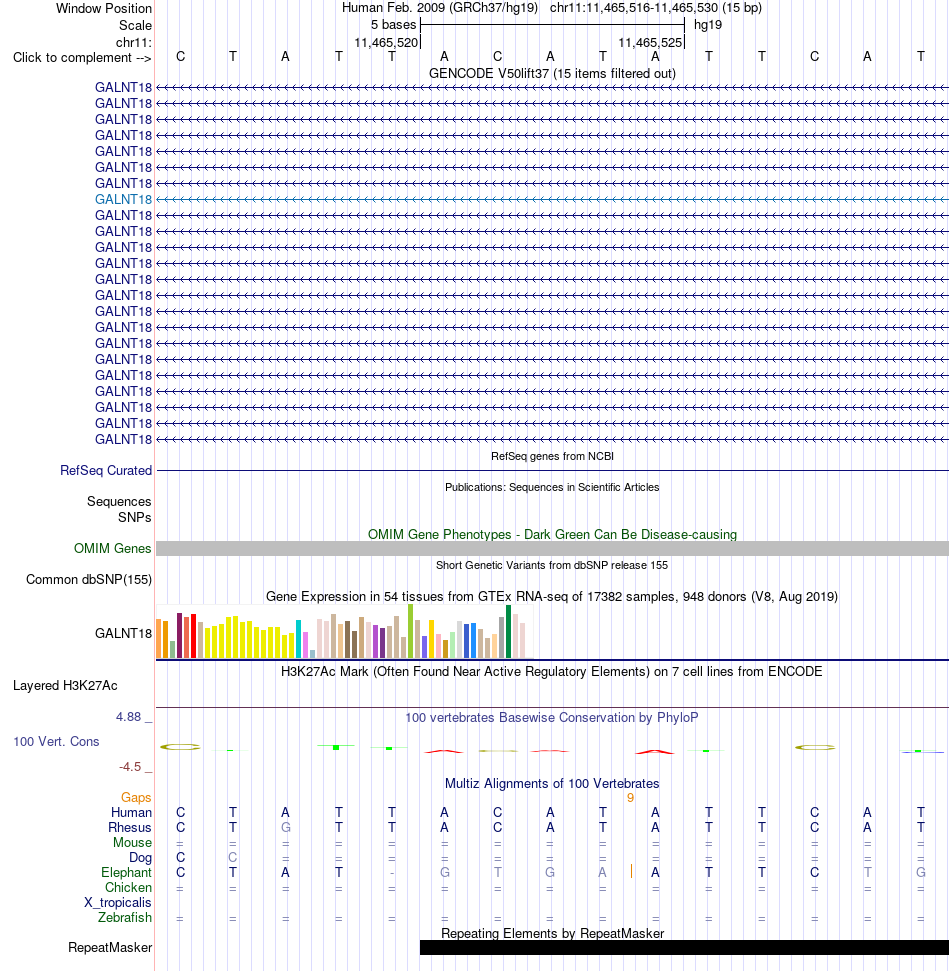Click the gray G mismatch in Rhesus row
Viewport: 950px width, 971px height.
pyautogui.click(x=285, y=828)
